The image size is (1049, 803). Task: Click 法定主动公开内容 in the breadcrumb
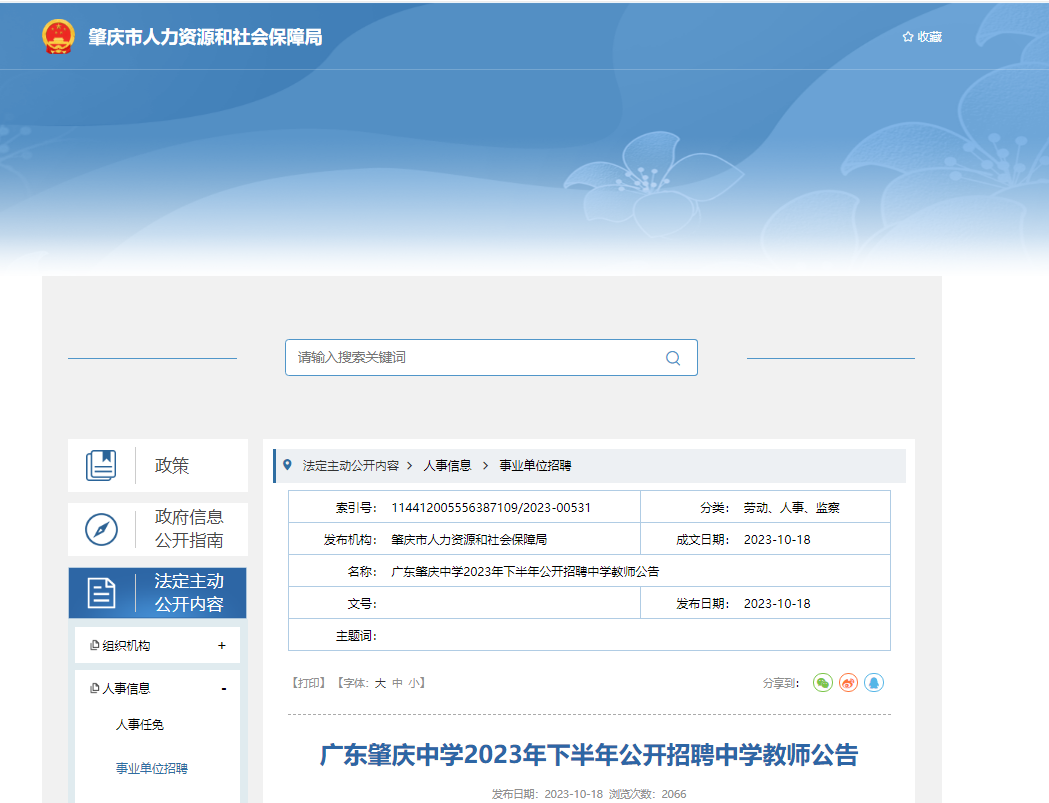pyautogui.click(x=350, y=466)
